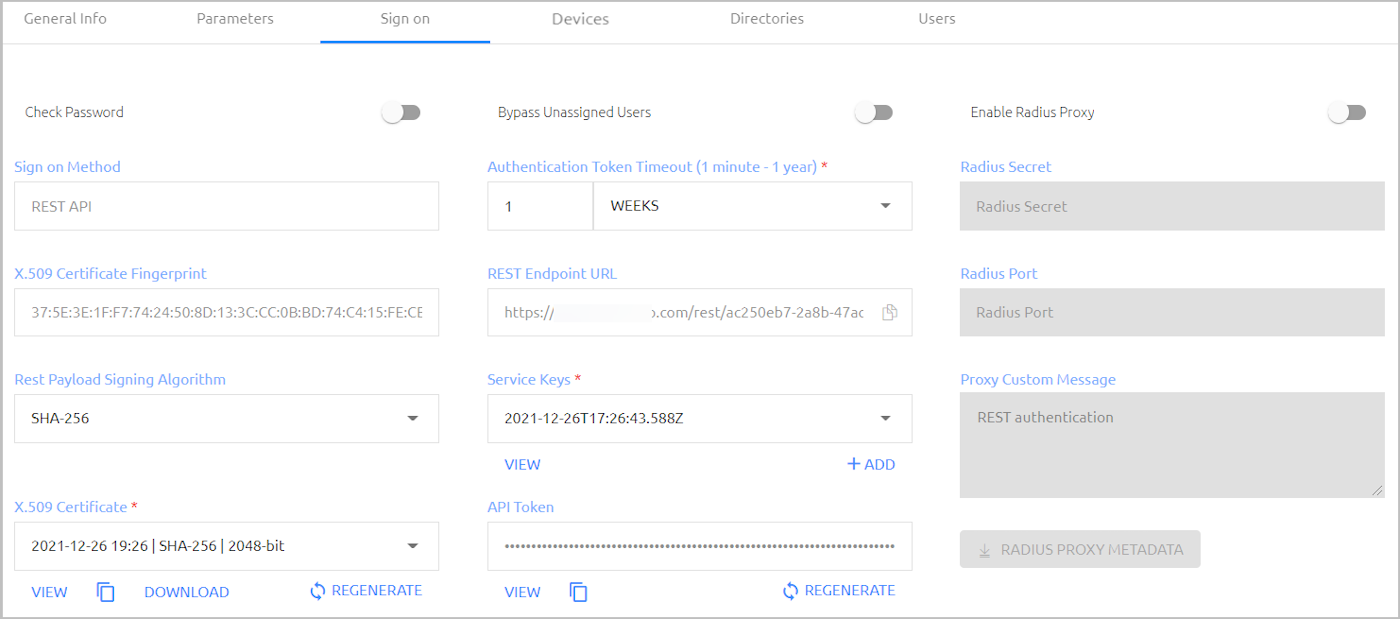This screenshot has height=619, width=1400.
Task: Click Radius Proxy Metadata download button
Action: pos(1080,549)
